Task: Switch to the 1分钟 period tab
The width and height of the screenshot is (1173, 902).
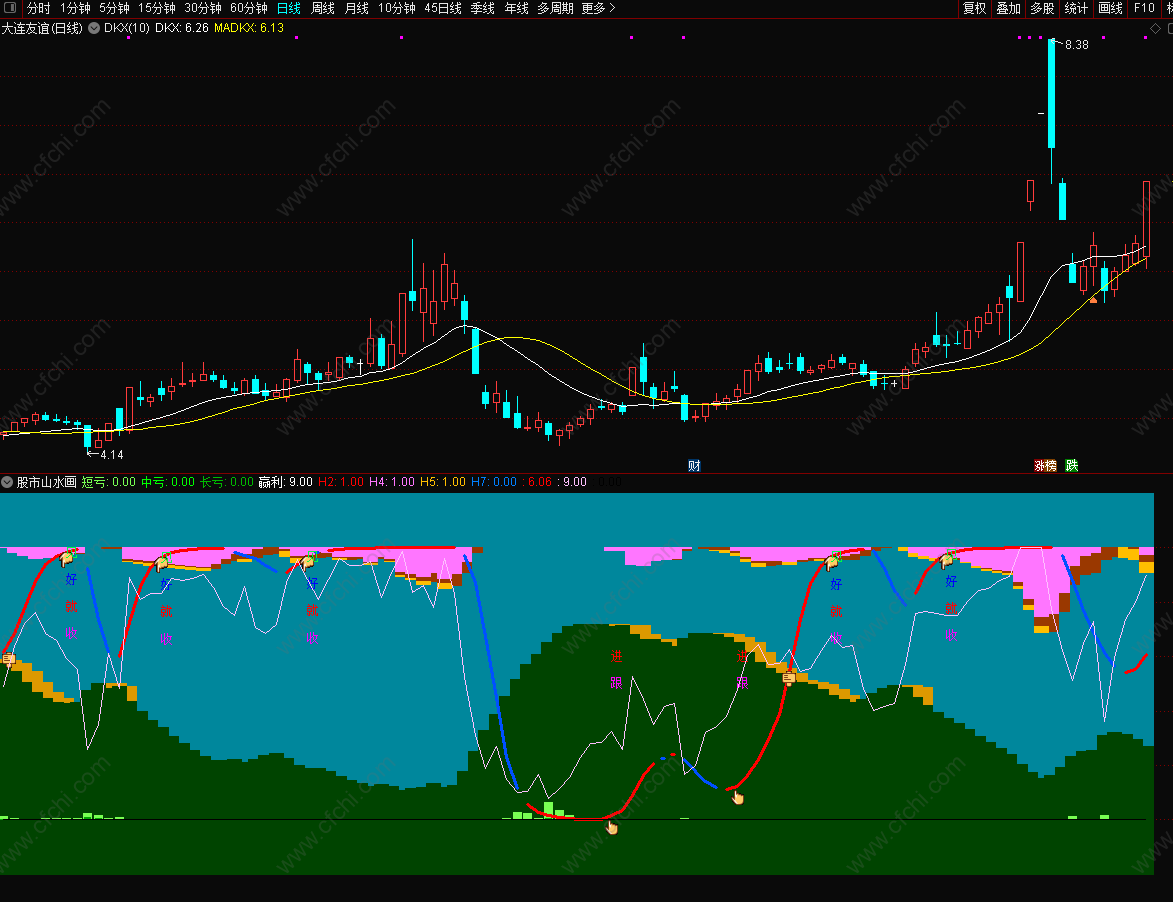Action: (x=75, y=8)
